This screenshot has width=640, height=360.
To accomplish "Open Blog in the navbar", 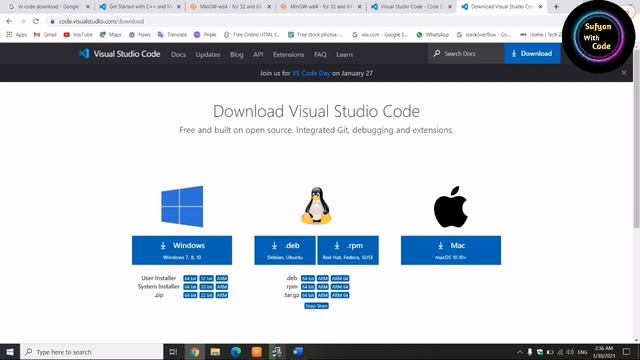I will pyautogui.click(x=237, y=54).
